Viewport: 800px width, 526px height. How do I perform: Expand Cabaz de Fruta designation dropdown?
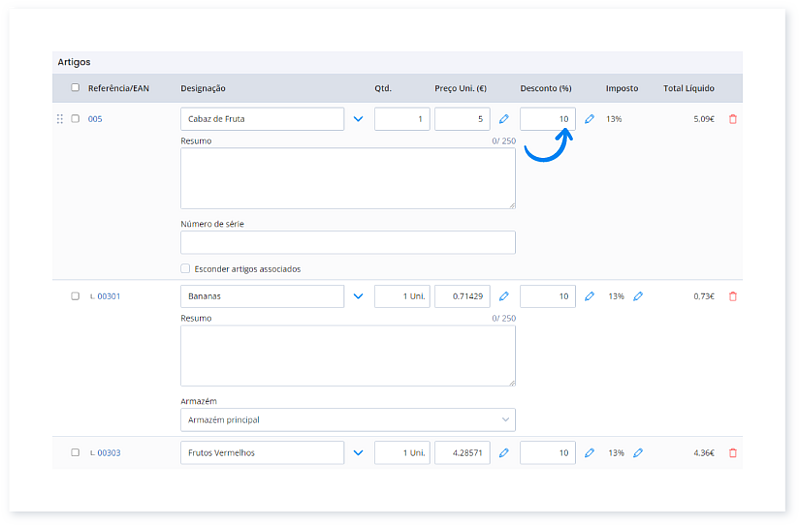(358, 119)
